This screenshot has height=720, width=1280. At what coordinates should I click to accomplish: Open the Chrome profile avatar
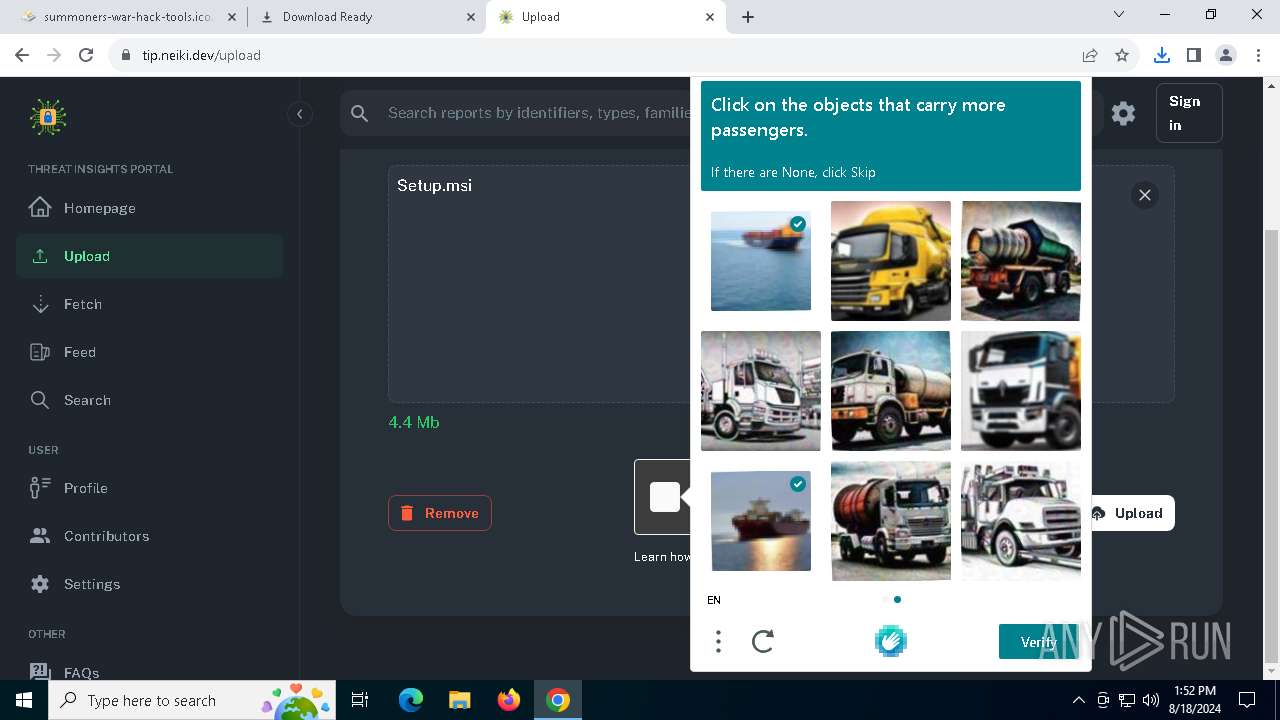[1225, 55]
